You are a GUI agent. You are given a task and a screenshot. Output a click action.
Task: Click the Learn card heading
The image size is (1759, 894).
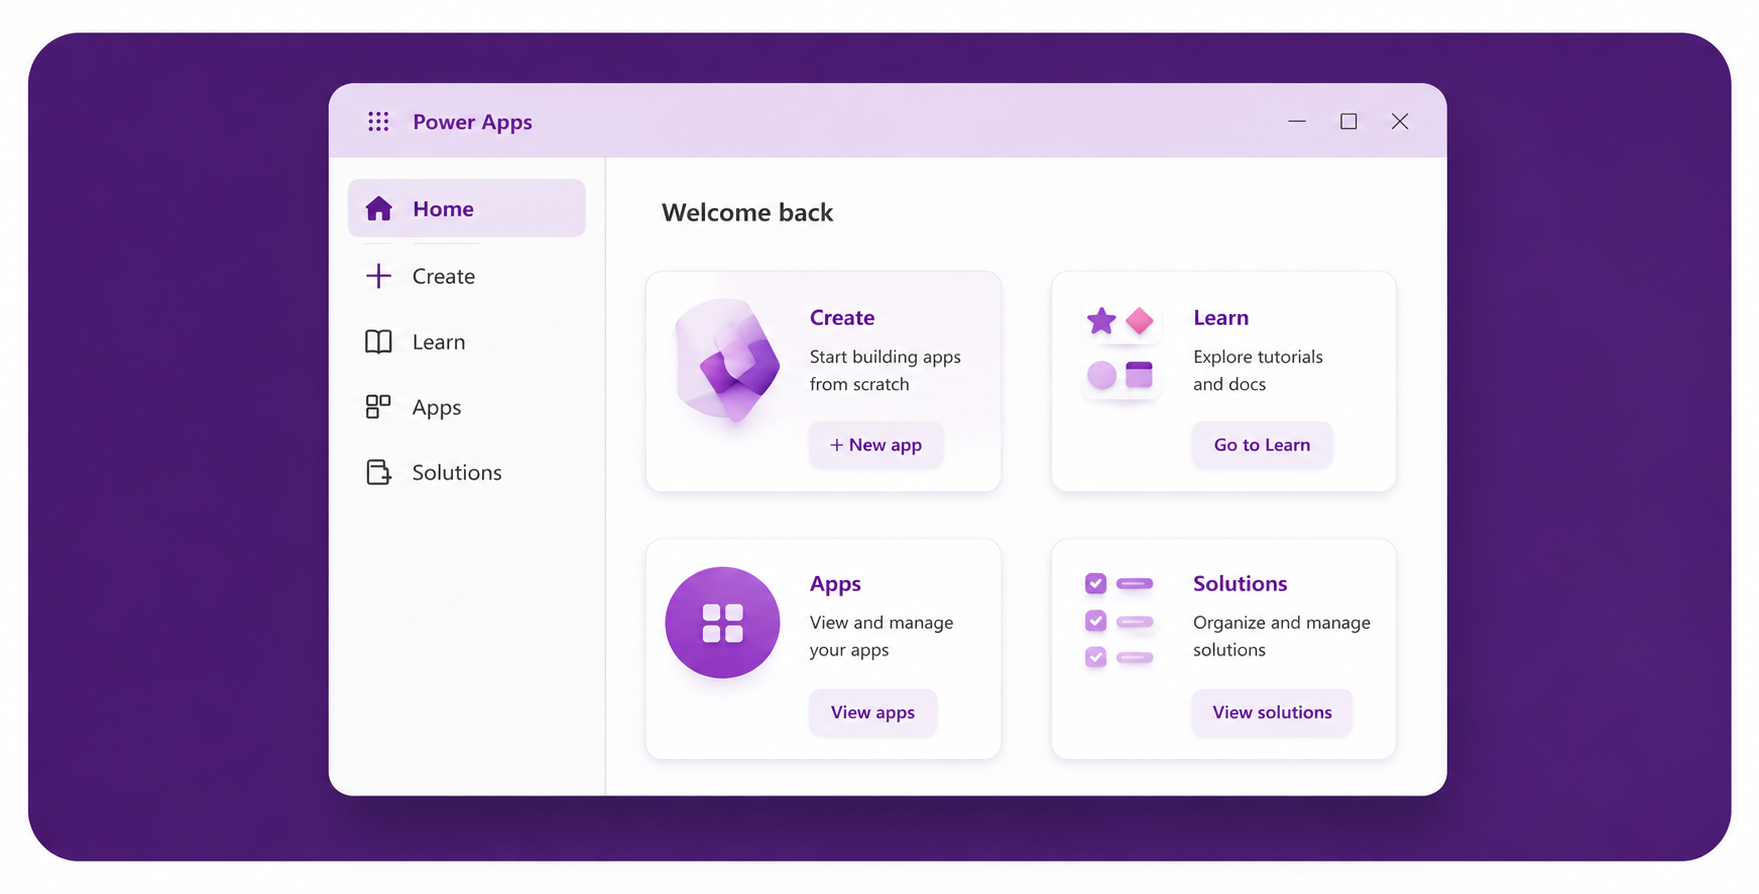pos(1221,318)
